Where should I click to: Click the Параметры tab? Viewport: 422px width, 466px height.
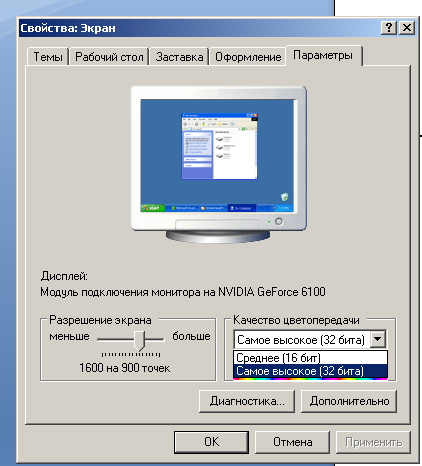pyautogui.click(x=323, y=55)
